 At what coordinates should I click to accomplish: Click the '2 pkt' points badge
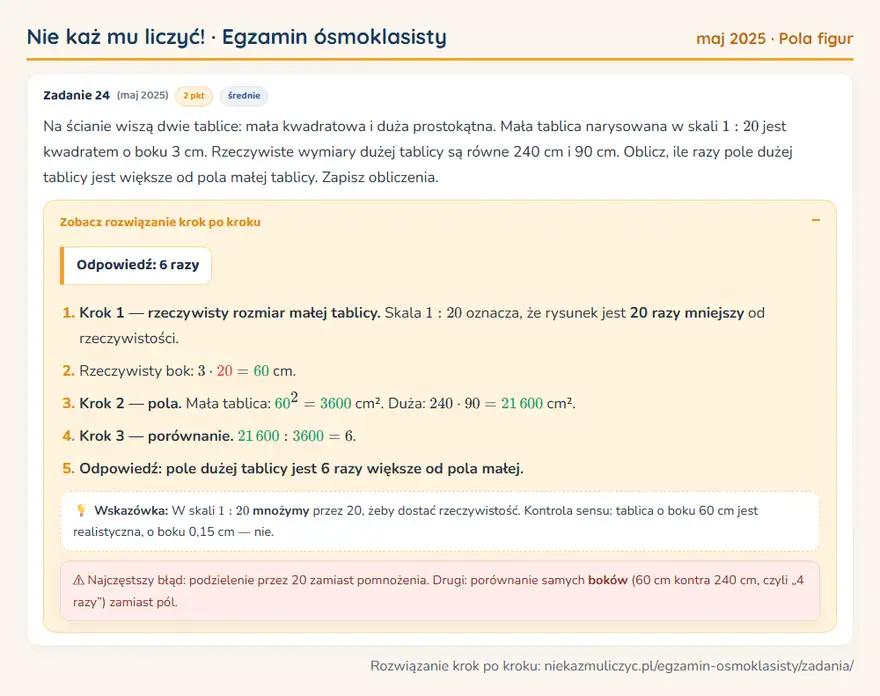tap(194, 95)
